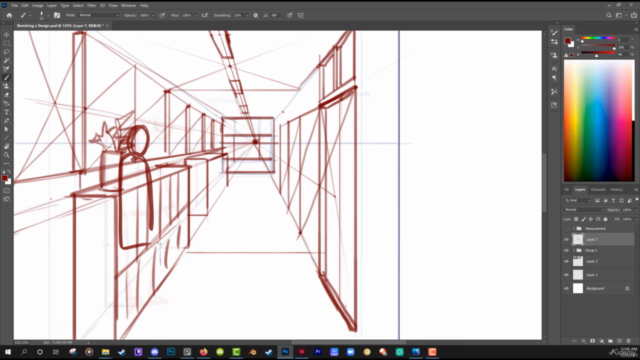Toggle lock all padlock icon

pyautogui.click(x=606, y=219)
